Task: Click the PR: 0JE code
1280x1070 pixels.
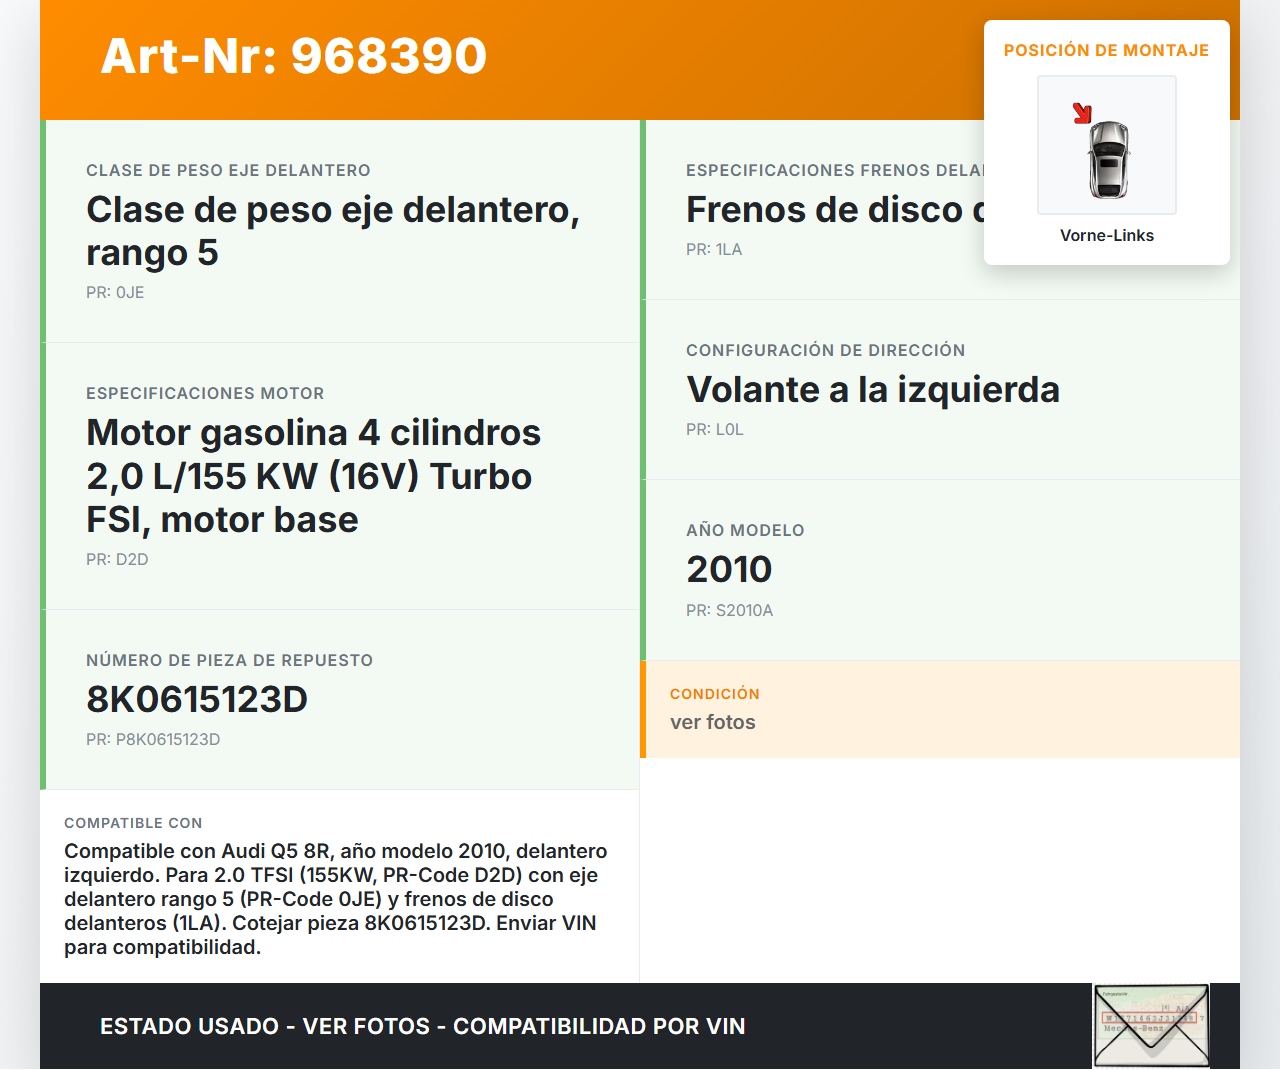Action: pyautogui.click(x=115, y=292)
